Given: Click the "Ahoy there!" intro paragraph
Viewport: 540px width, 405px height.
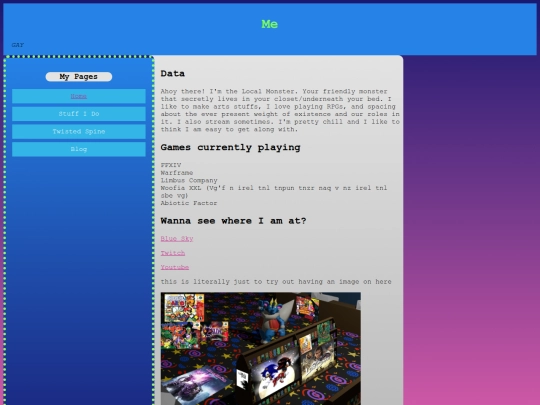Looking at the screenshot, I should coord(280,110).
